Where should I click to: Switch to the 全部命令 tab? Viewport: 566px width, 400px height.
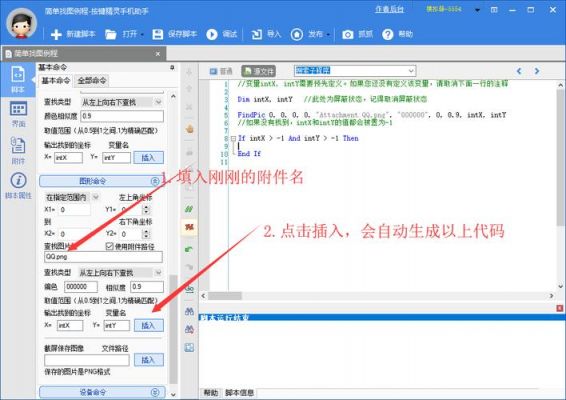click(x=92, y=81)
